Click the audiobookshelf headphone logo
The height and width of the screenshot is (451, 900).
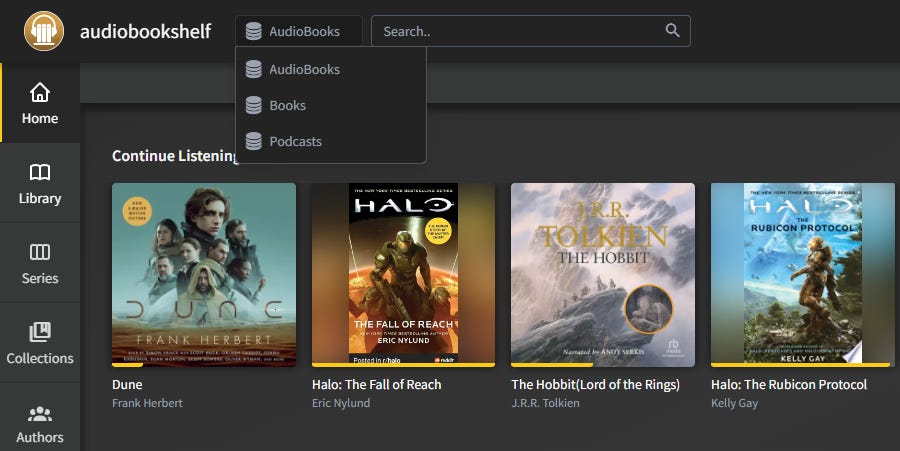(x=44, y=31)
